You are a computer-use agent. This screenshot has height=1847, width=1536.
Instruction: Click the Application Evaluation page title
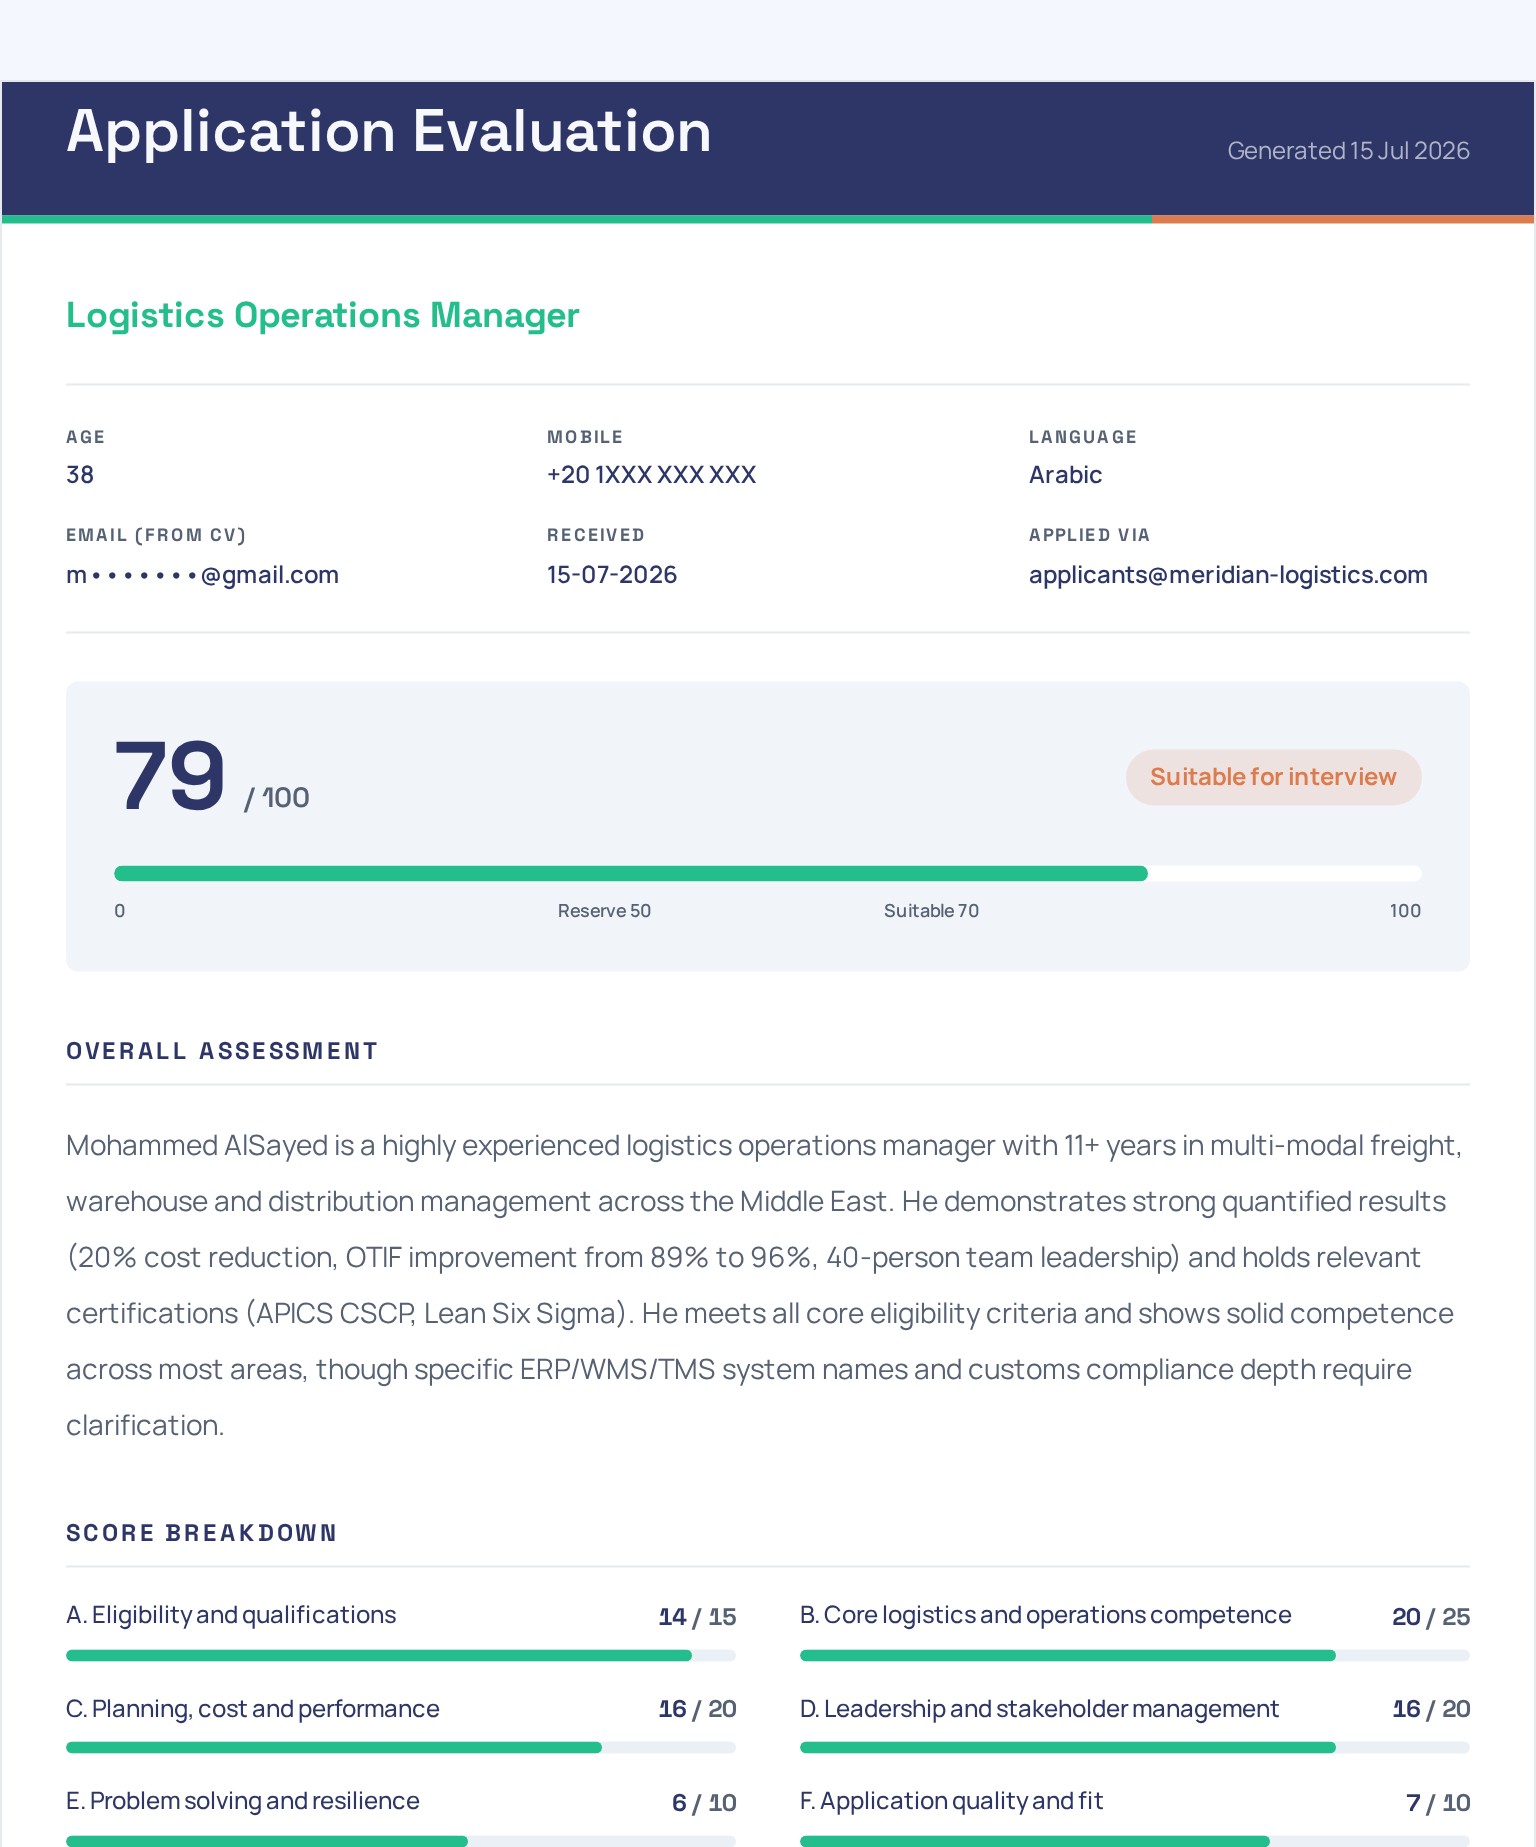[388, 132]
